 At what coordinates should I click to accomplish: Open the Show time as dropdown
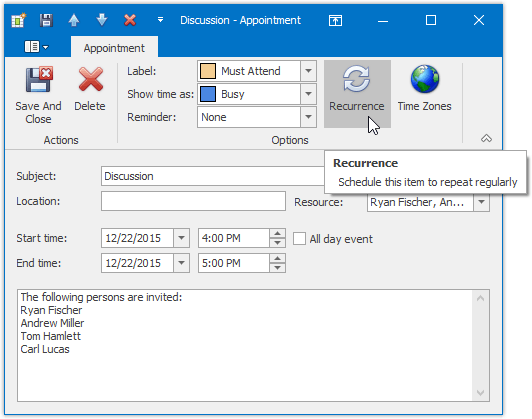click(x=308, y=94)
